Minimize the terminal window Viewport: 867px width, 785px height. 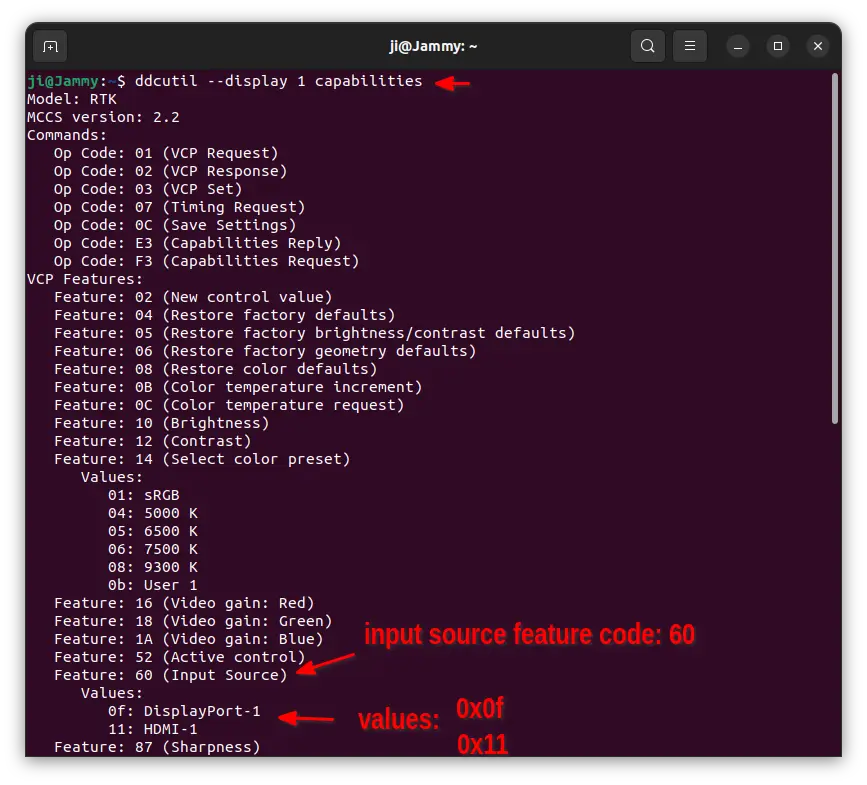[738, 46]
